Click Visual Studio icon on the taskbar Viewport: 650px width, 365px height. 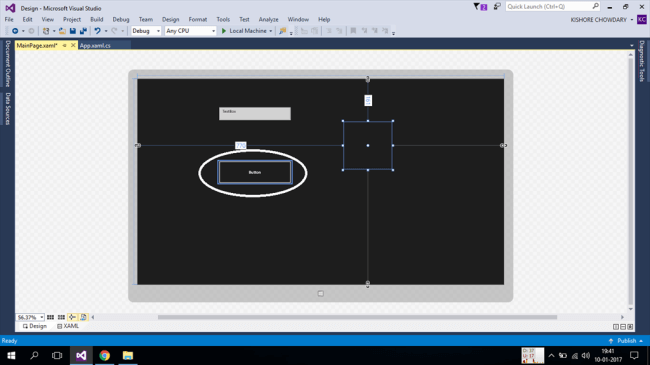pyautogui.click(x=81, y=355)
